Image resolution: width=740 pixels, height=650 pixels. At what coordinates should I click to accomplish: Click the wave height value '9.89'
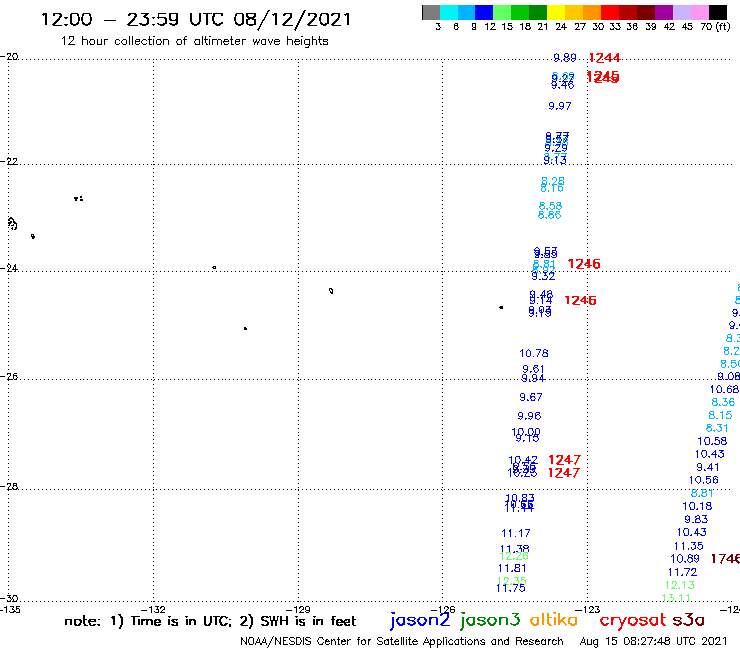[564, 58]
